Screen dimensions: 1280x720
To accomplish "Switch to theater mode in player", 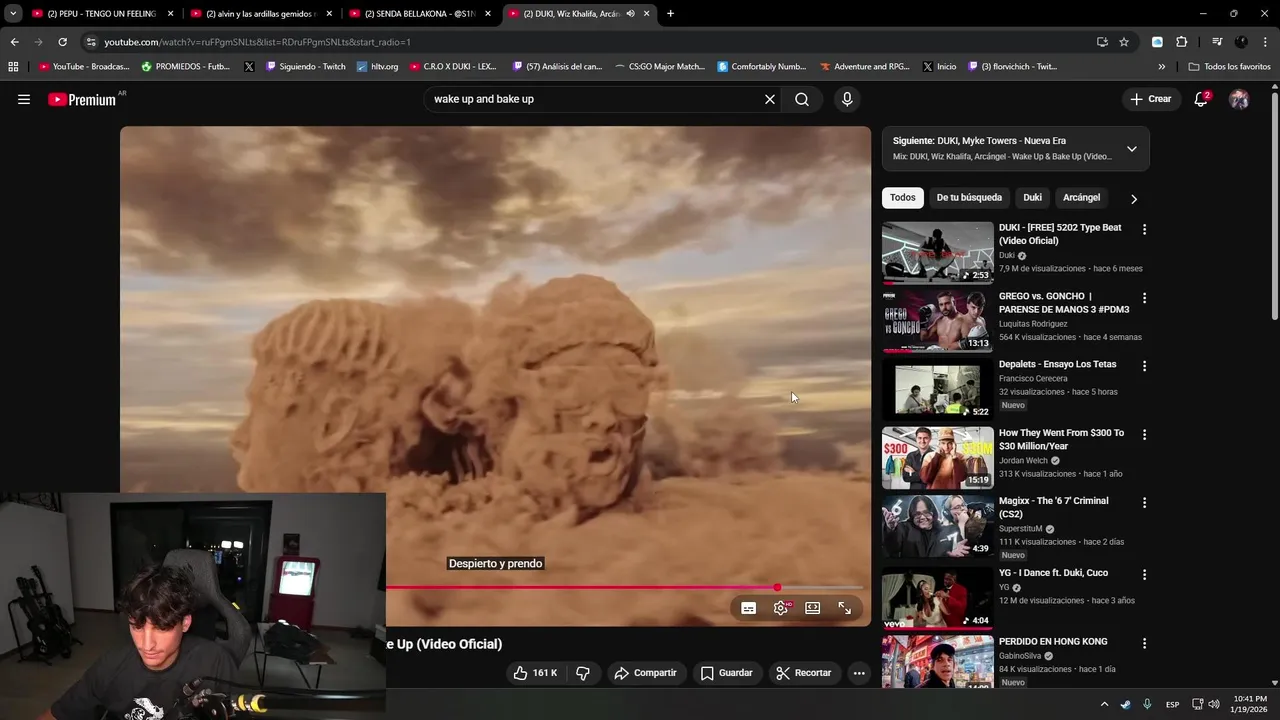I will pyautogui.click(x=813, y=608).
